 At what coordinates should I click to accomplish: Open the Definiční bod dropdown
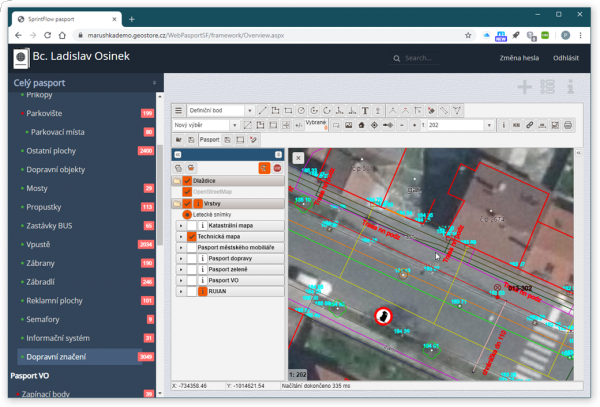tap(220, 110)
